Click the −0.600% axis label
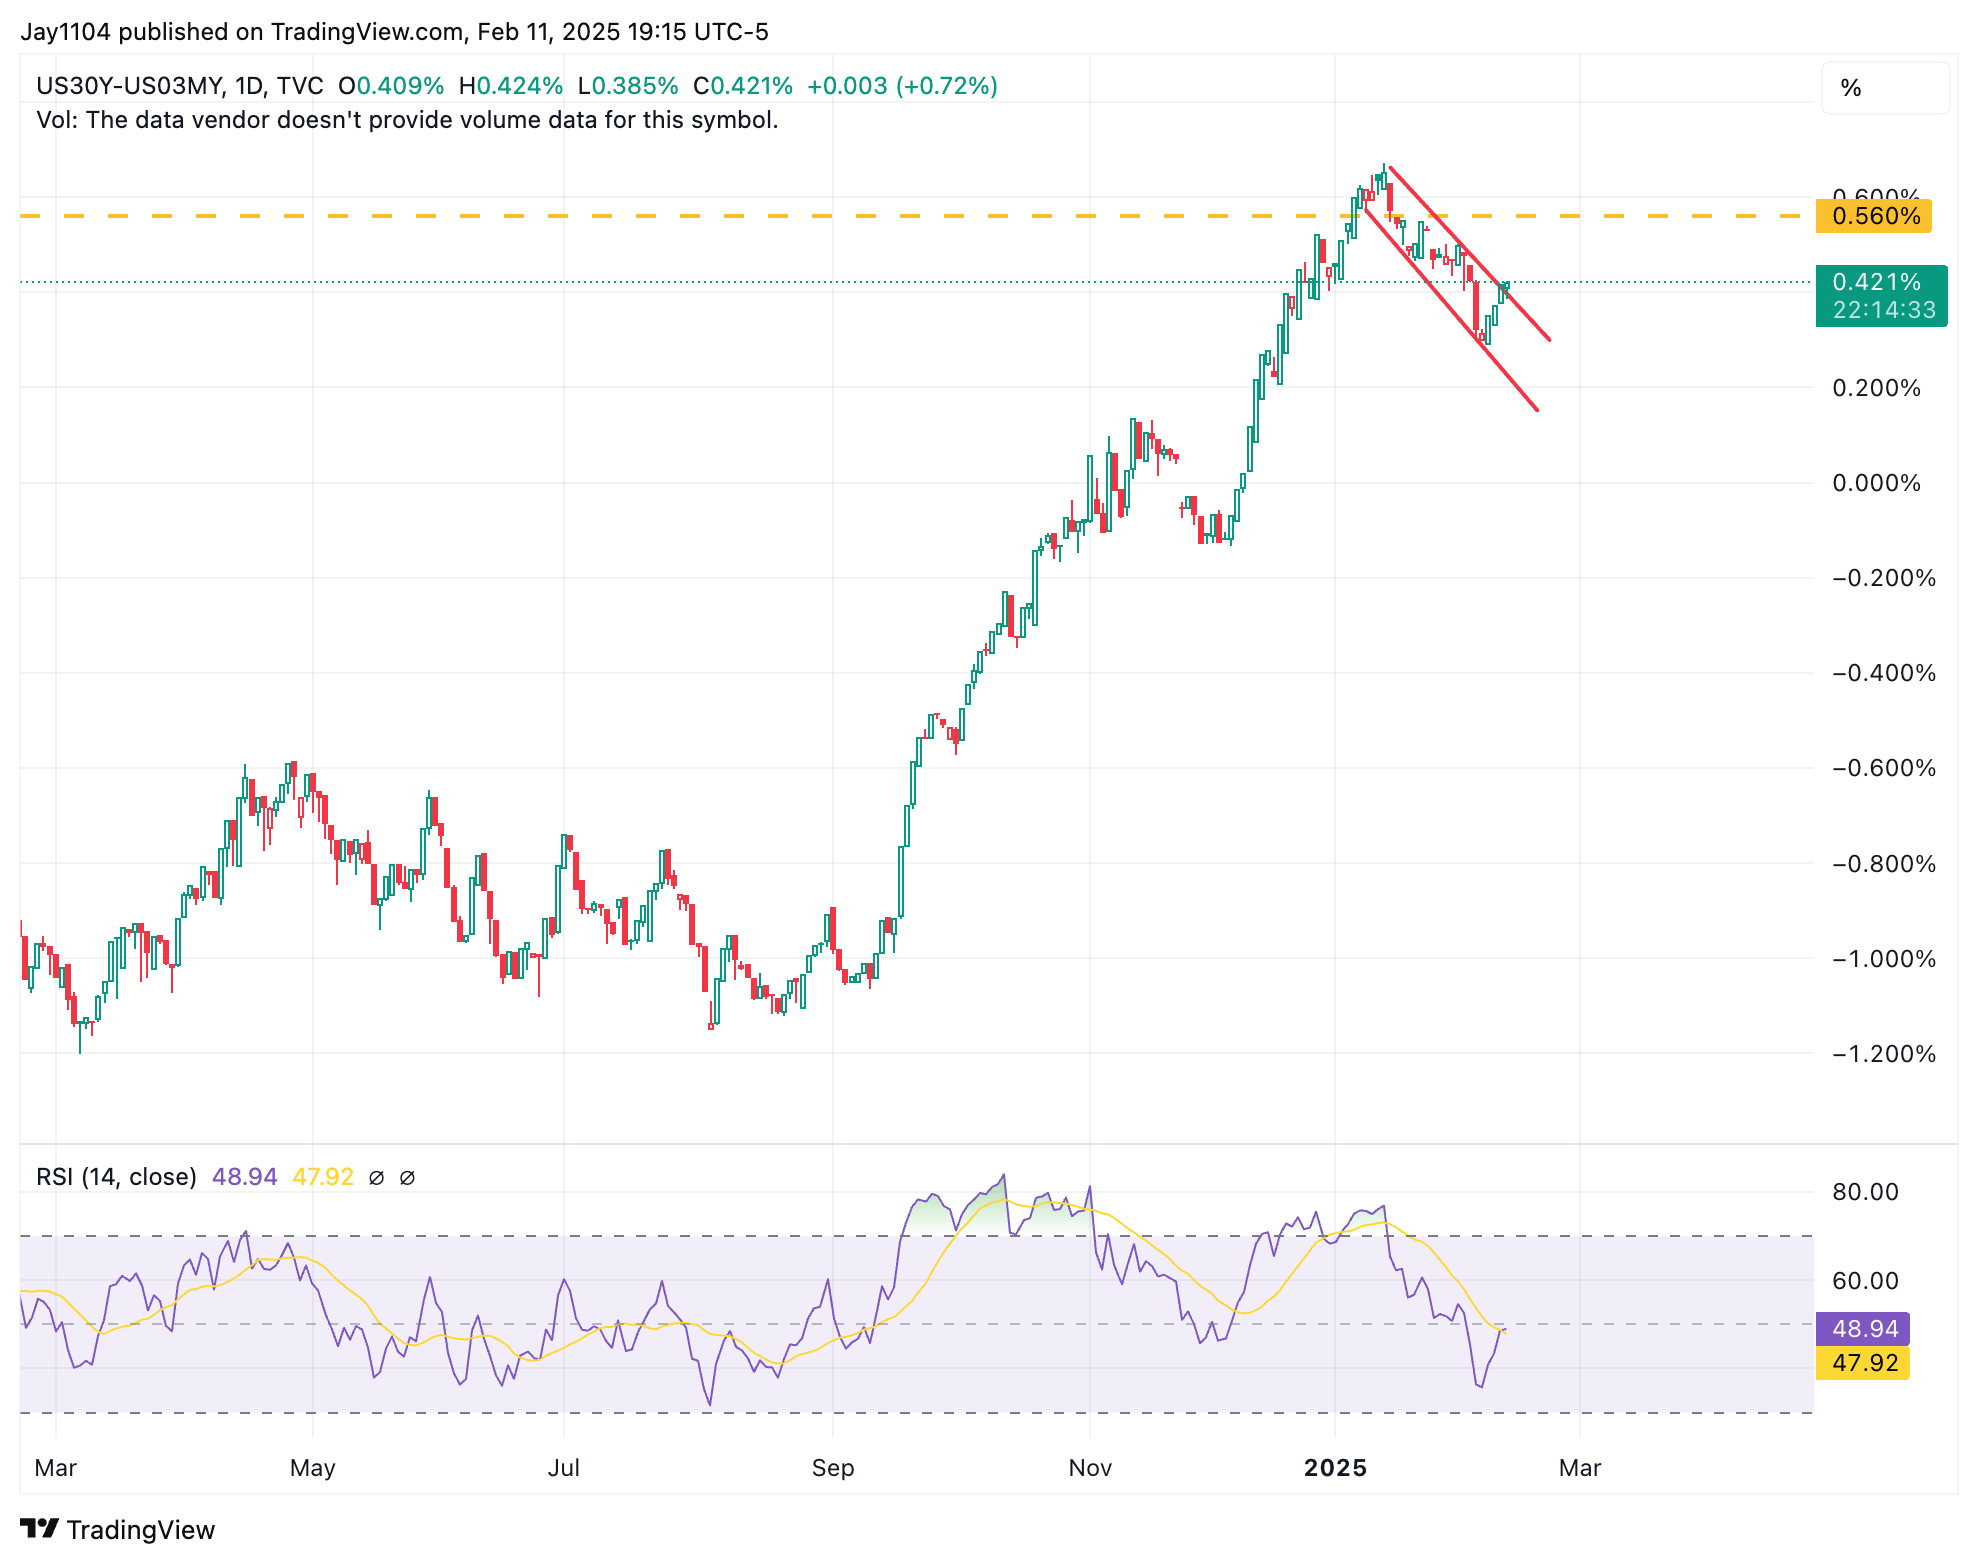 [1884, 768]
